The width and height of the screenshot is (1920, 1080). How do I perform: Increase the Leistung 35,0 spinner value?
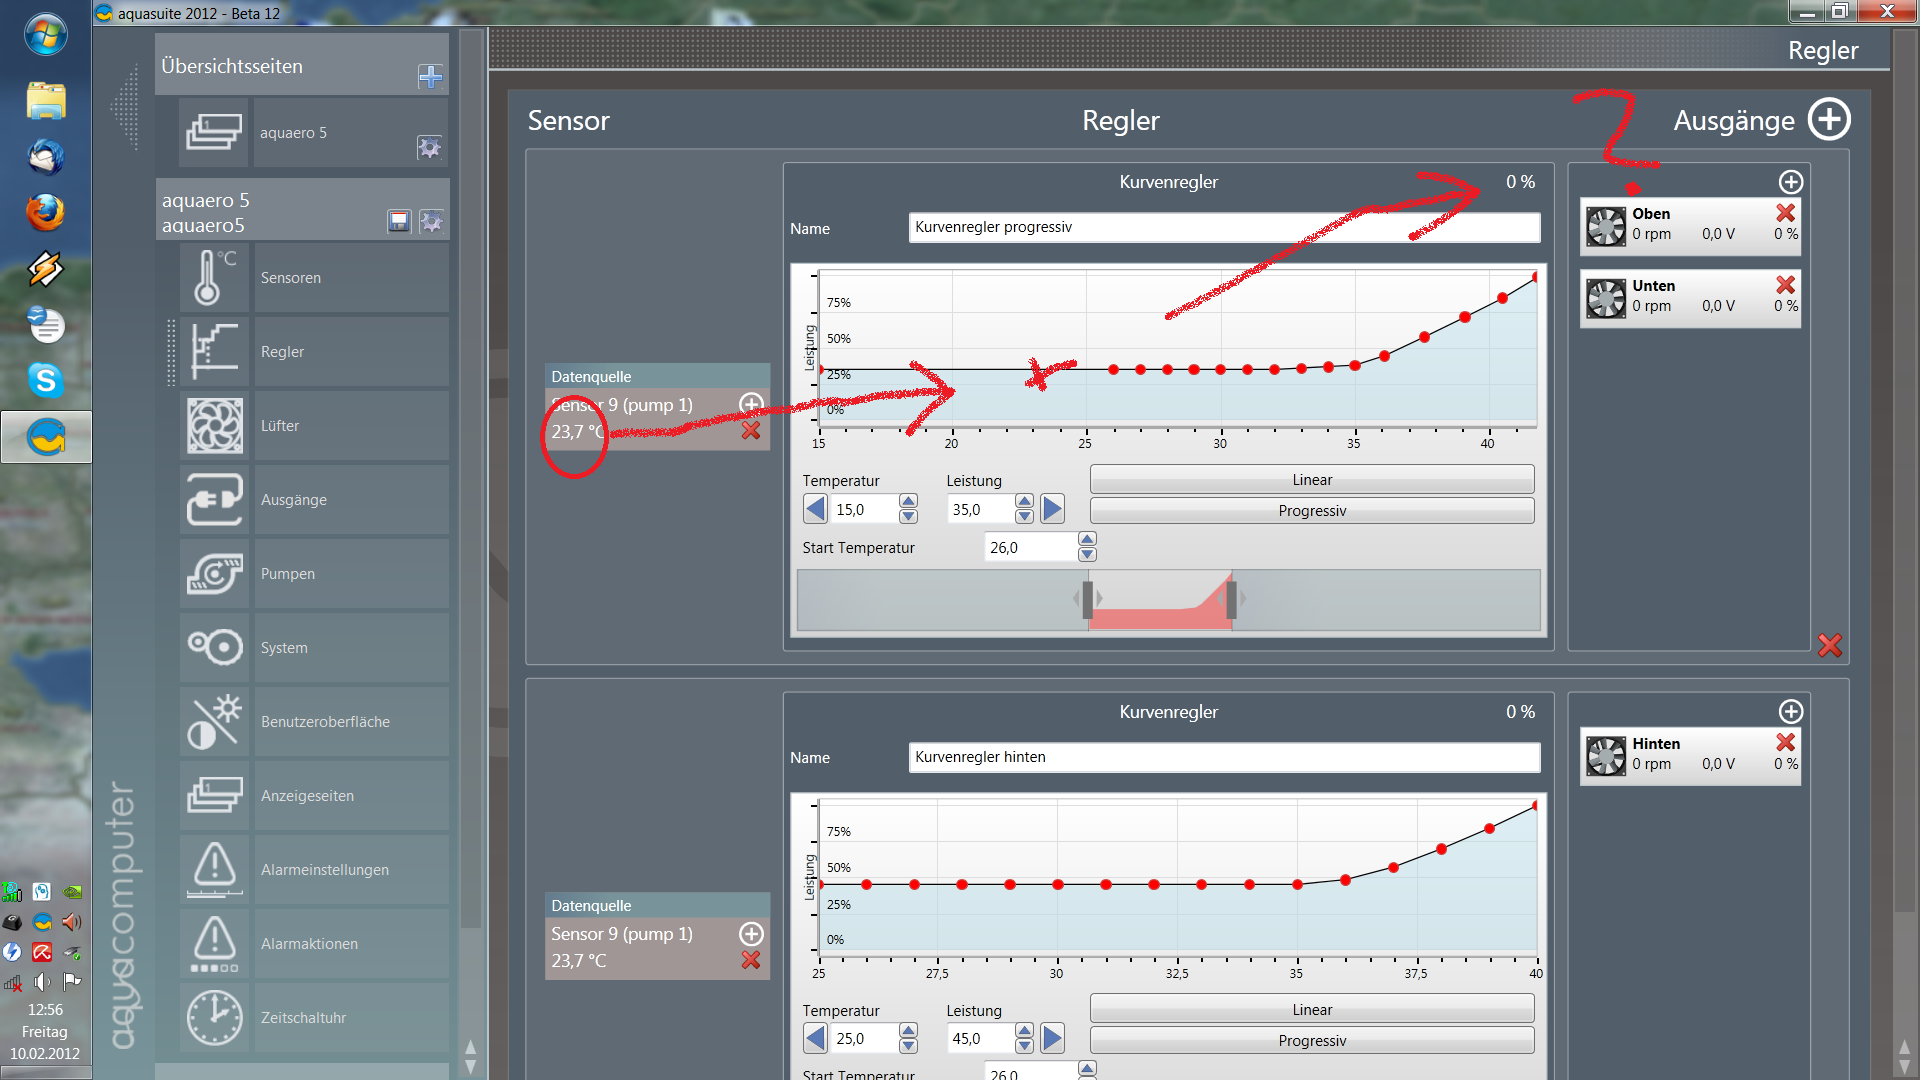point(1024,501)
